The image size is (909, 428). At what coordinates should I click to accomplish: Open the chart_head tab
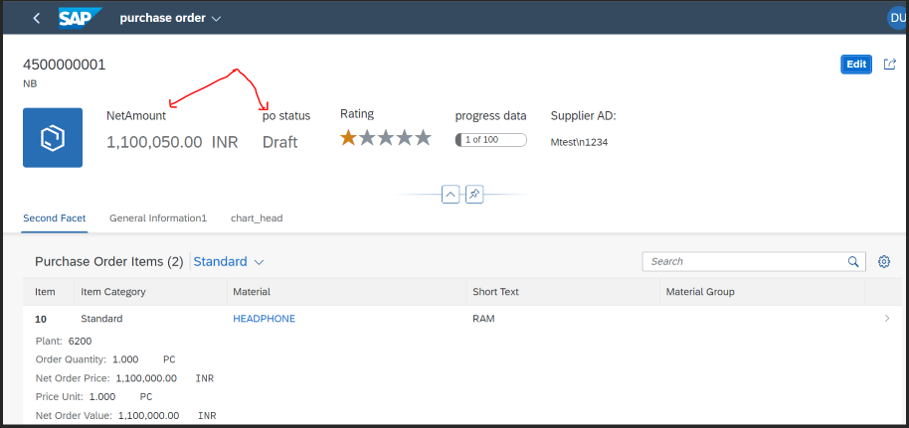coord(257,218)
